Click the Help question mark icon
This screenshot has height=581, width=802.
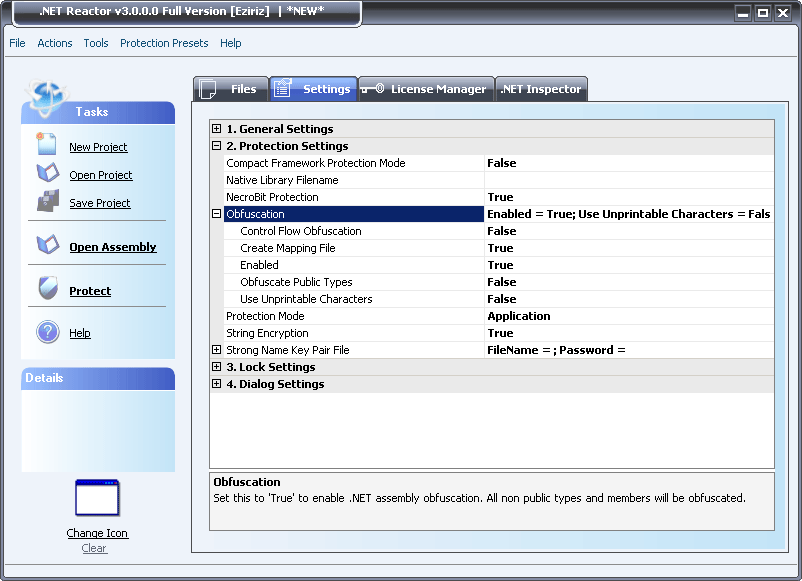click(48, 332)
